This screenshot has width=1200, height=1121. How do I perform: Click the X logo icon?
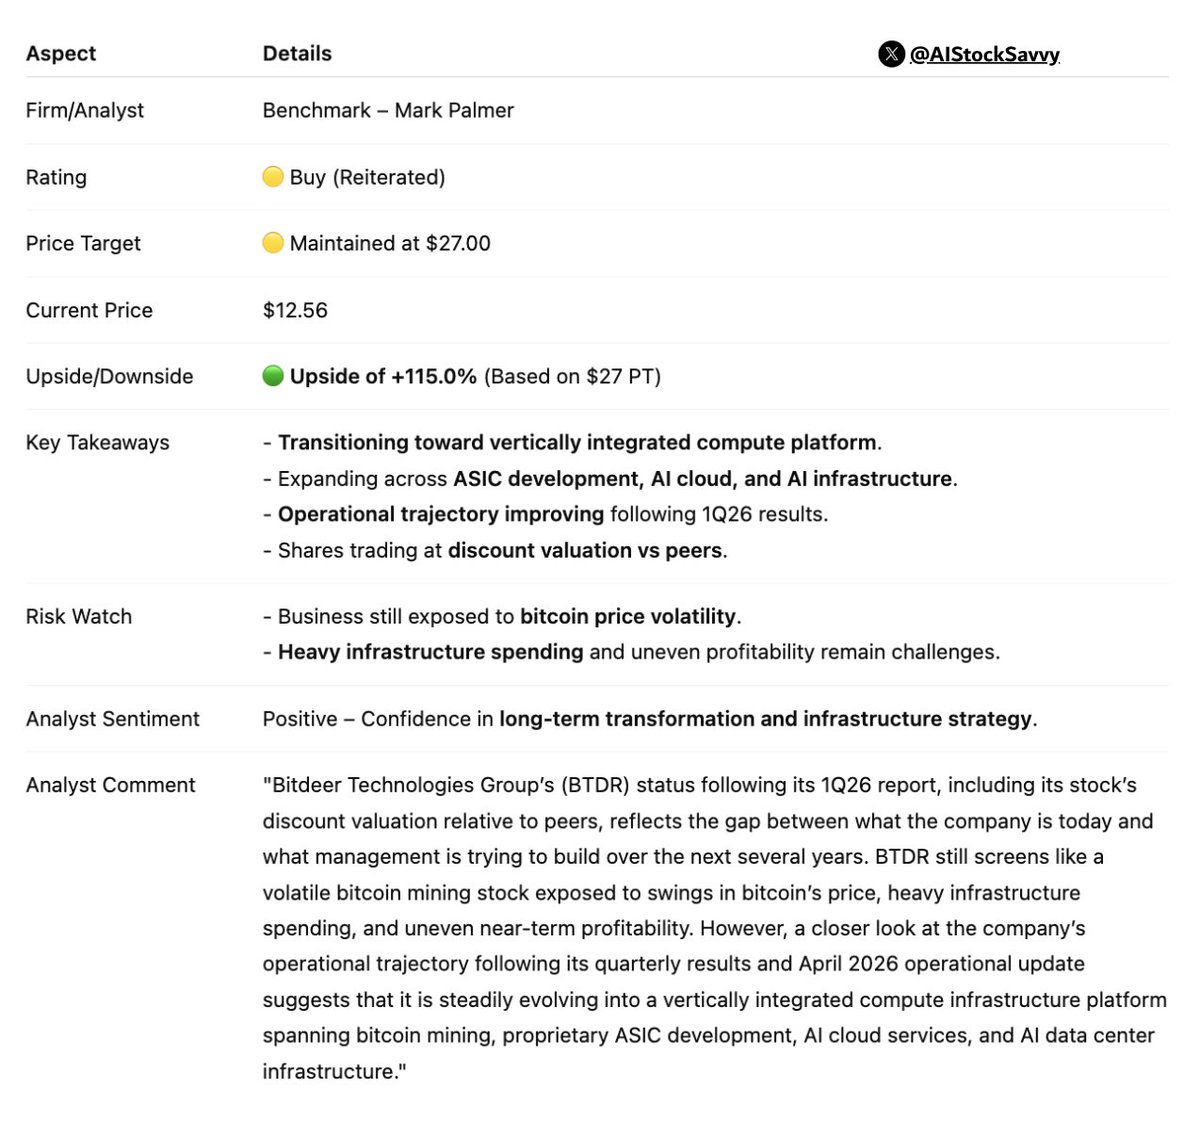tap(891, 54)
